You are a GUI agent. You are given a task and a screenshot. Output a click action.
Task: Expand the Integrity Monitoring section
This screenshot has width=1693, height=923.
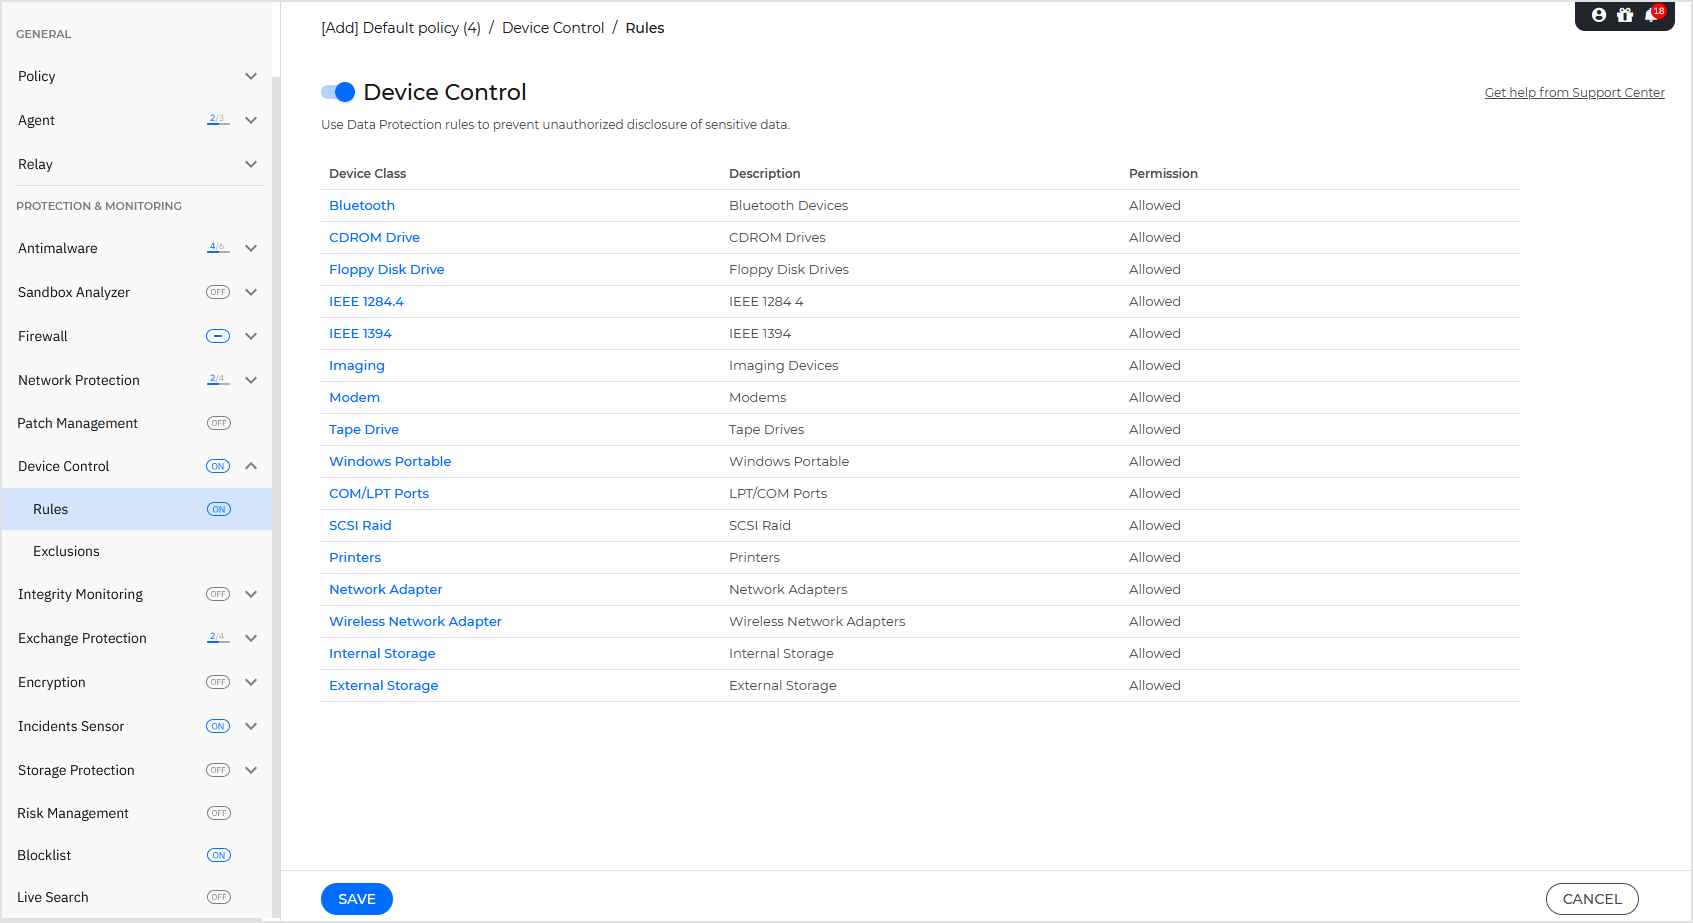click(251, 594)
